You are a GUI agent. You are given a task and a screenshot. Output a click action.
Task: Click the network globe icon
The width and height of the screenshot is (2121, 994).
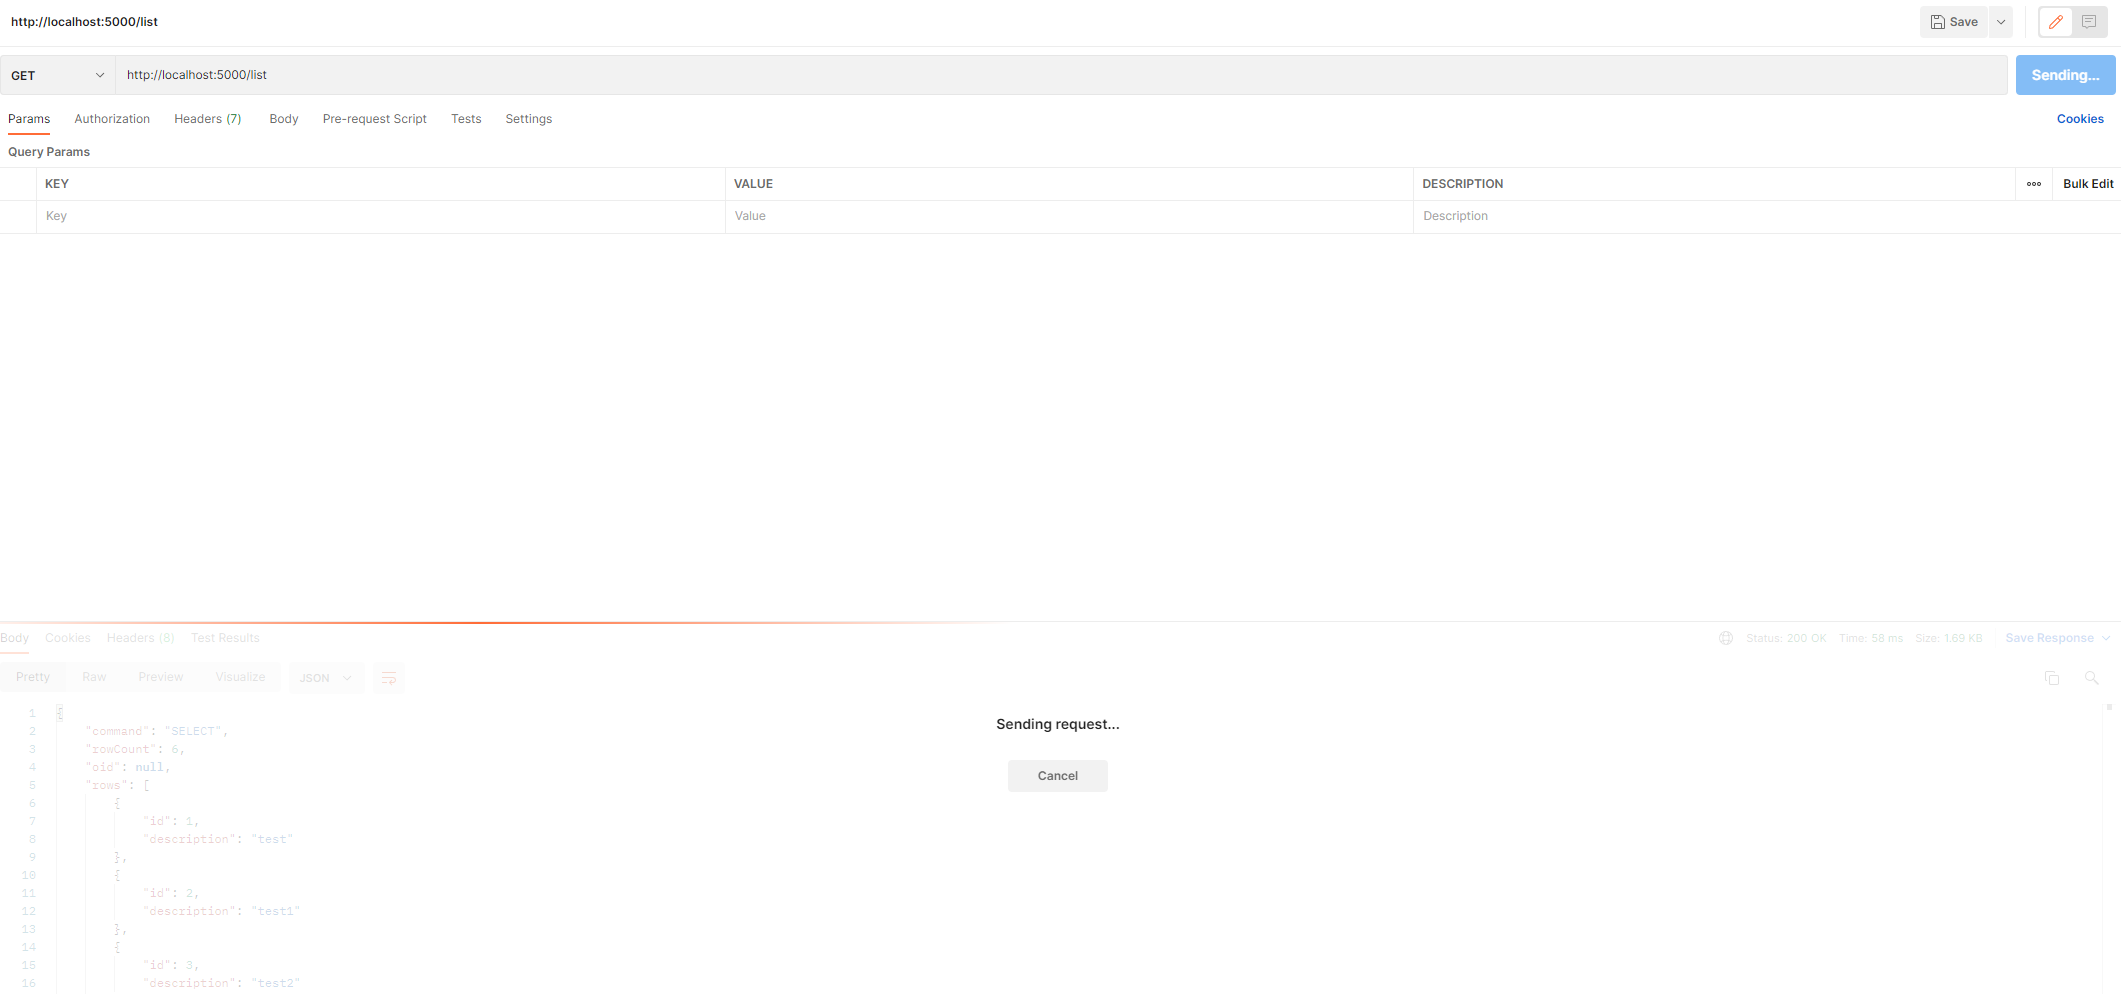(x=1726, y=638)
